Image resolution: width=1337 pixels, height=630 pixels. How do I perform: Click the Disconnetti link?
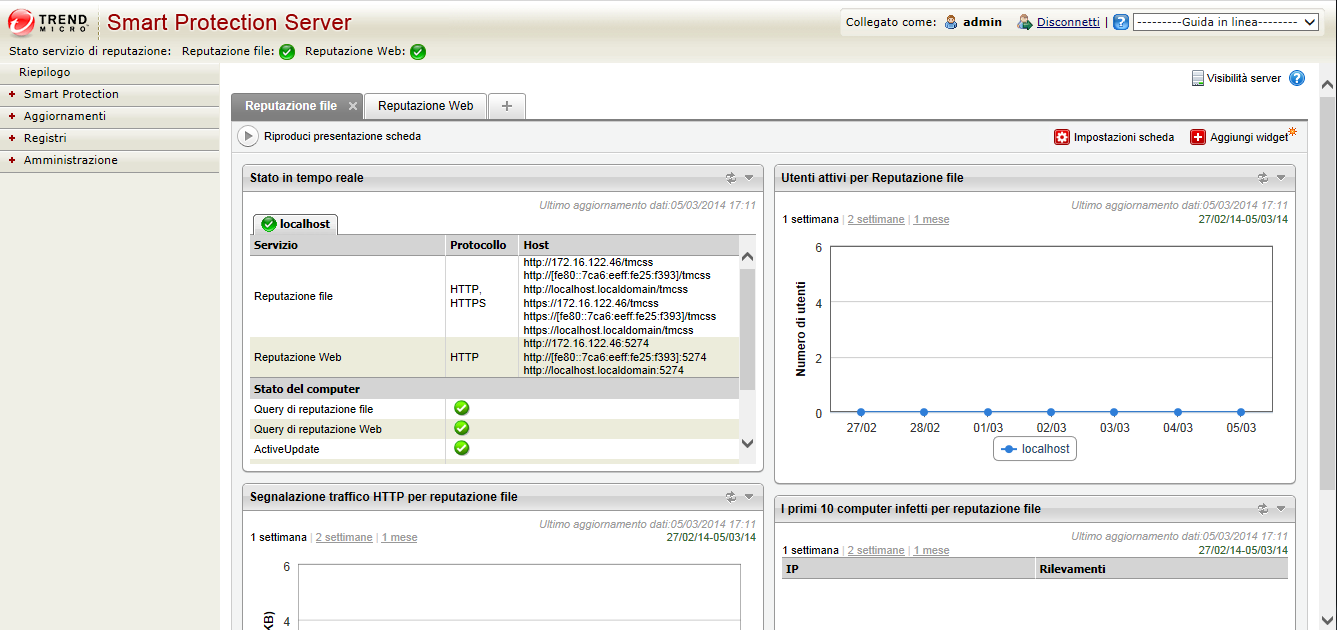click(x=1068, y=22)
